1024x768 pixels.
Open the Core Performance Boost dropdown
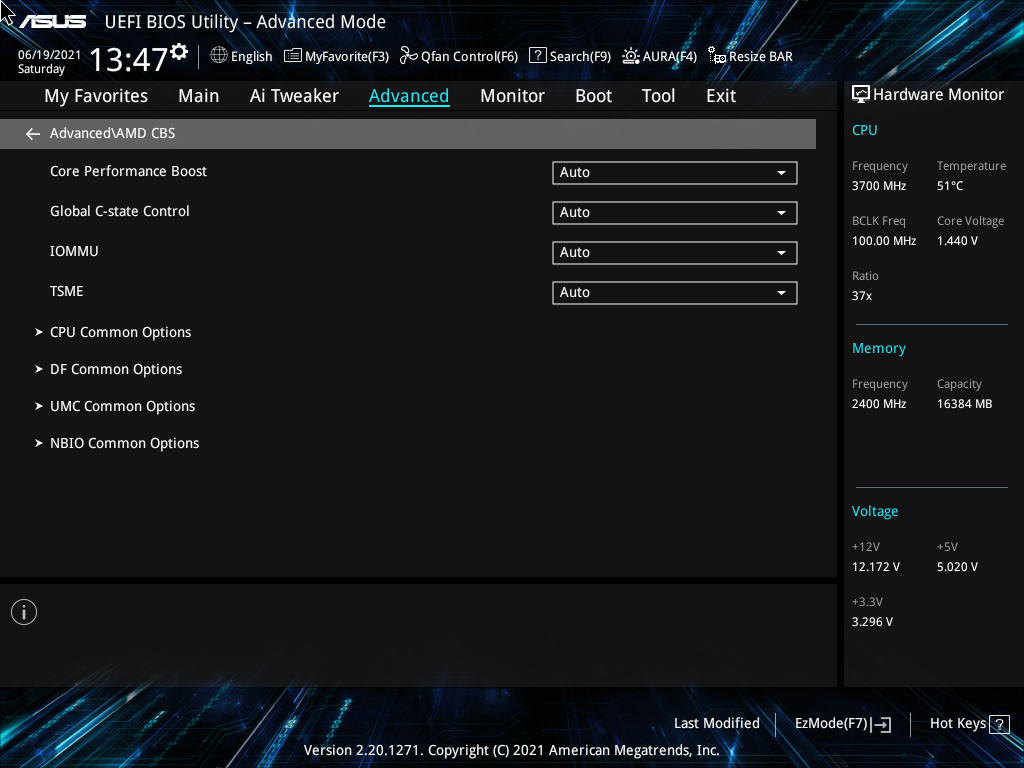674,172
